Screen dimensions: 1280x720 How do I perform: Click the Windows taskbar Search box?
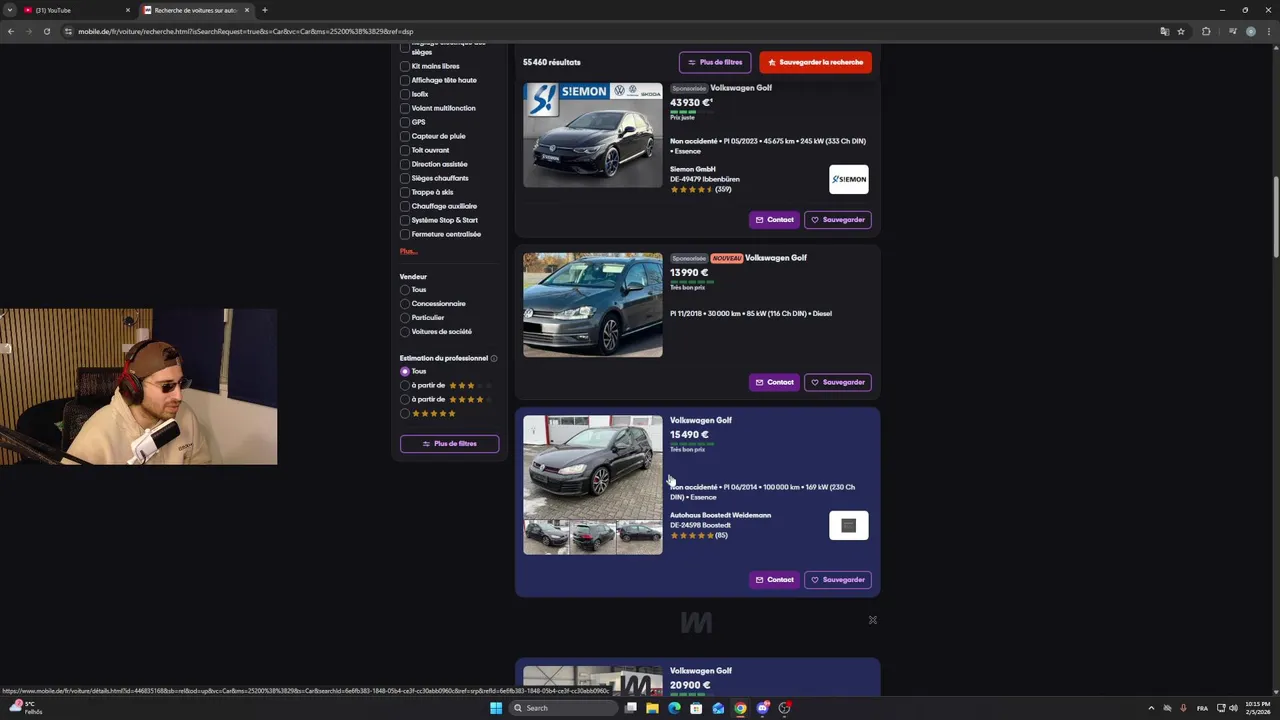click(x=563, y=708)
